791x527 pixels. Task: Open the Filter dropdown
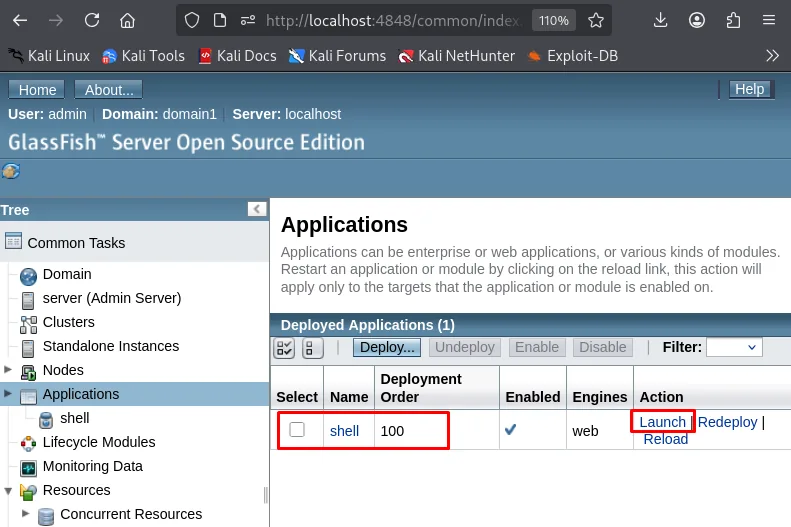coord(734,347)
